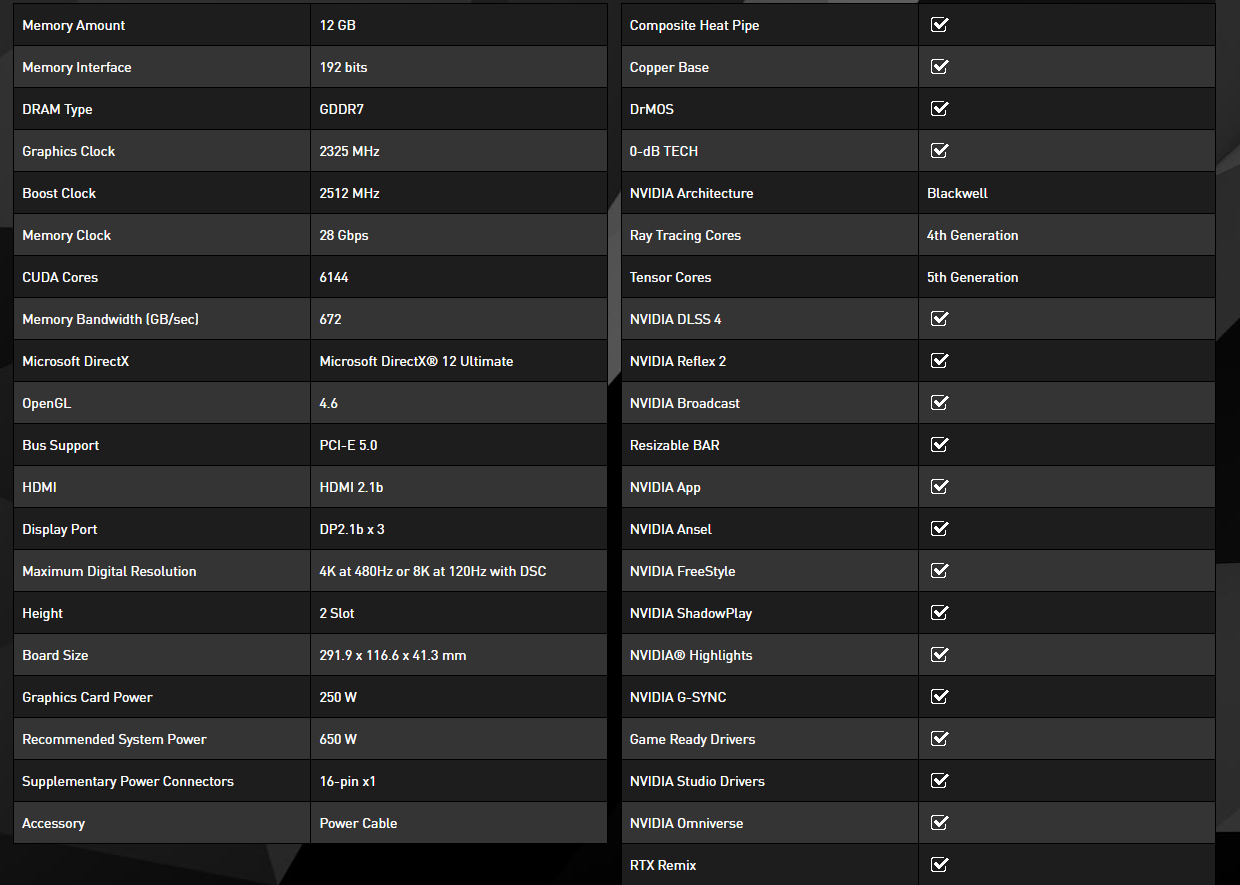Viewport: 1240px width, 885px height.
Task: Click the Game Ready Drivers checkmark
Action: (939, 739)
